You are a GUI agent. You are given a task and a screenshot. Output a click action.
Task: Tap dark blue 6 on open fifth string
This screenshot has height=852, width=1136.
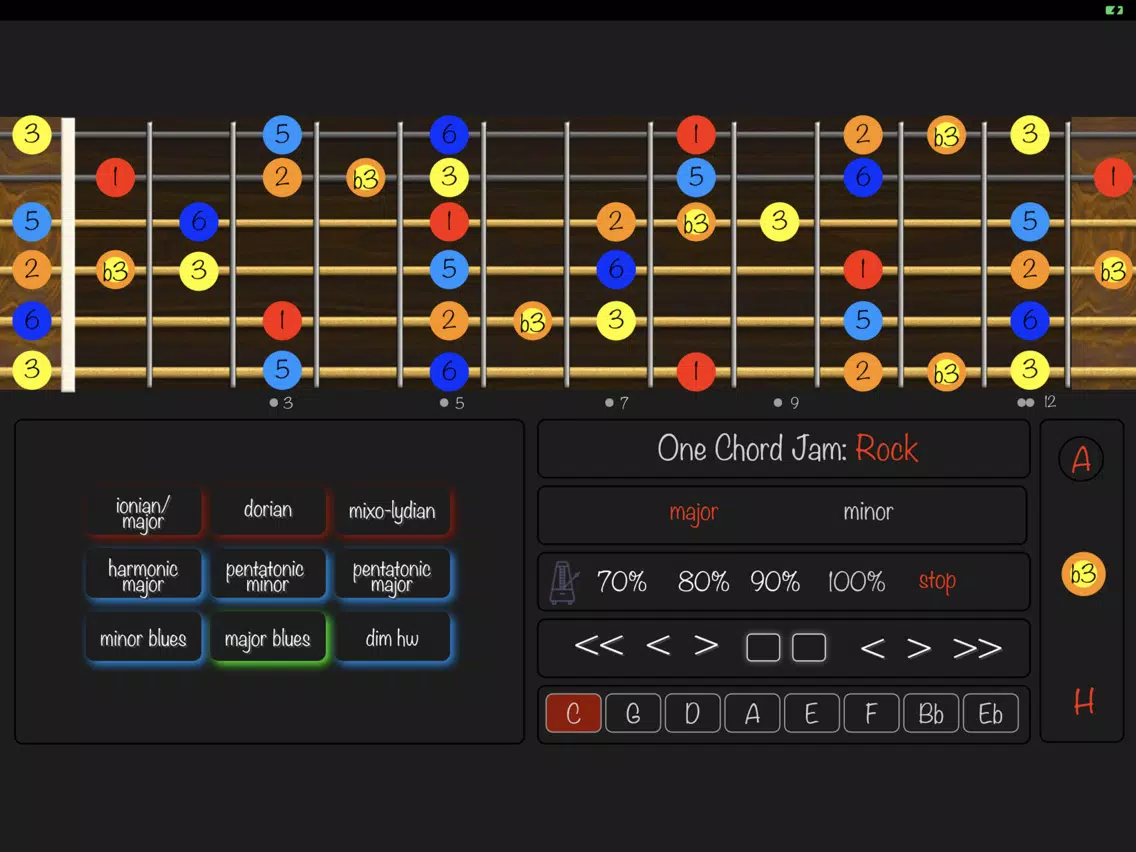[x=32, y=320]
